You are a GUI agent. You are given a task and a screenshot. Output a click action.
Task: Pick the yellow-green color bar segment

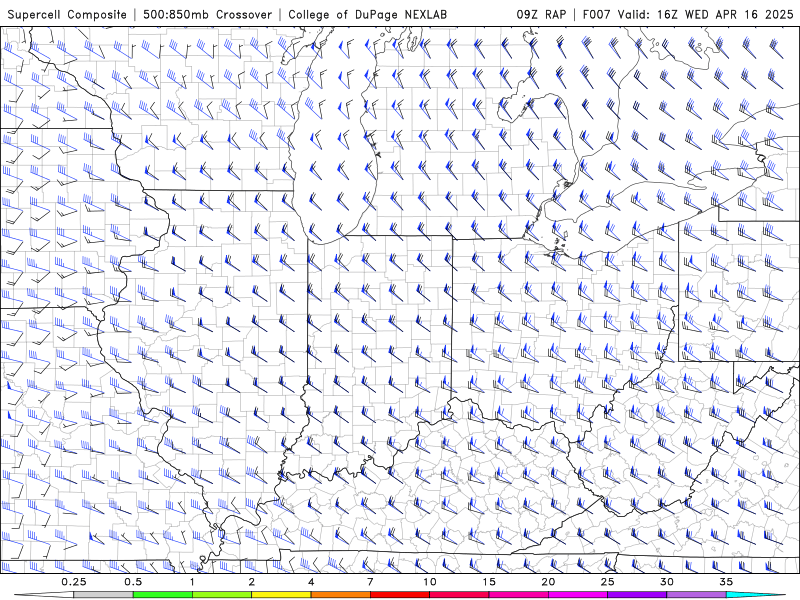(x=222, y=595)
